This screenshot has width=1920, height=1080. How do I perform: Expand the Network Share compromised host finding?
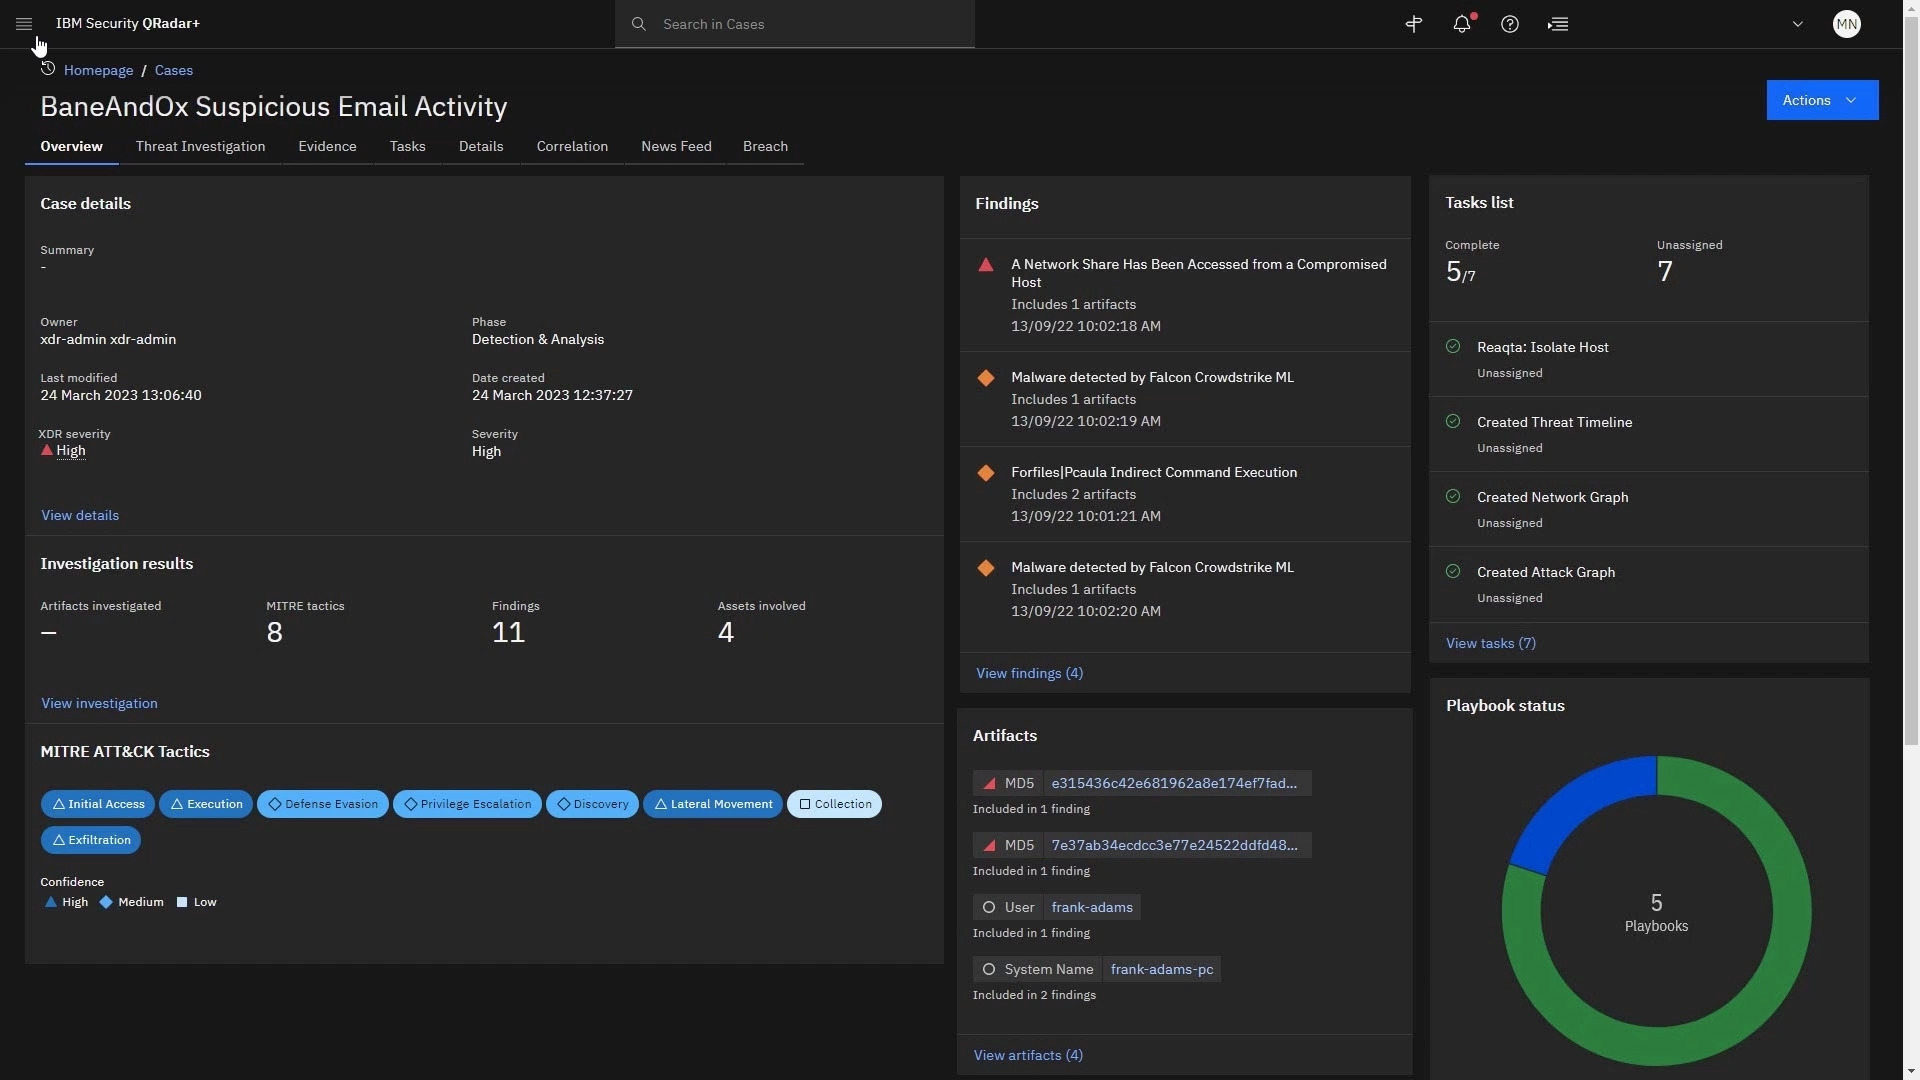coord(1198,273)
